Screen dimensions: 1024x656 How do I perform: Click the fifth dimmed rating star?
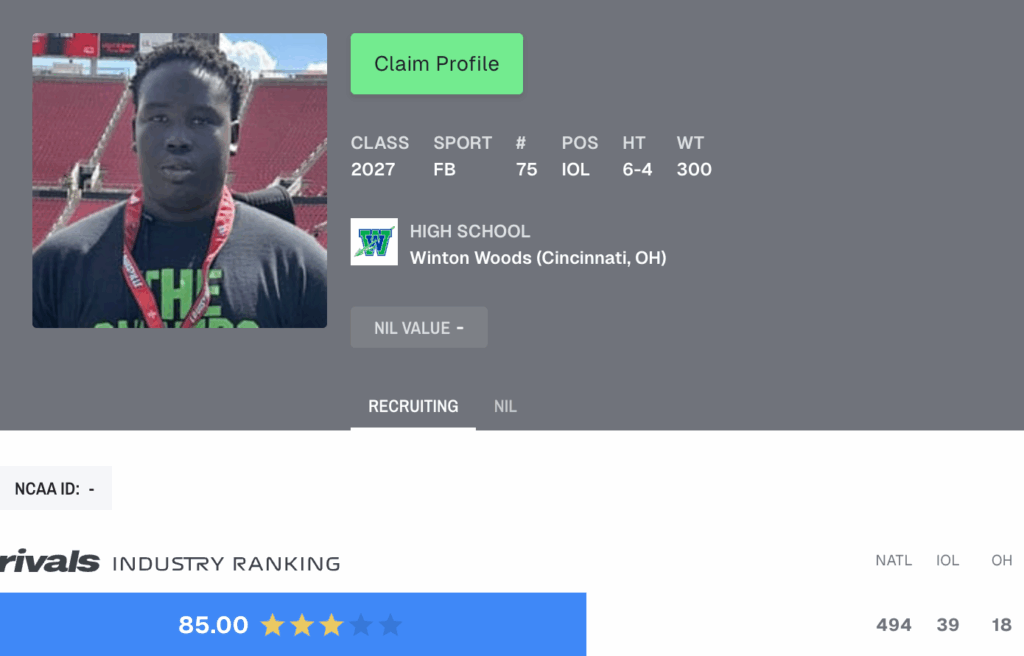coord(391,625)
